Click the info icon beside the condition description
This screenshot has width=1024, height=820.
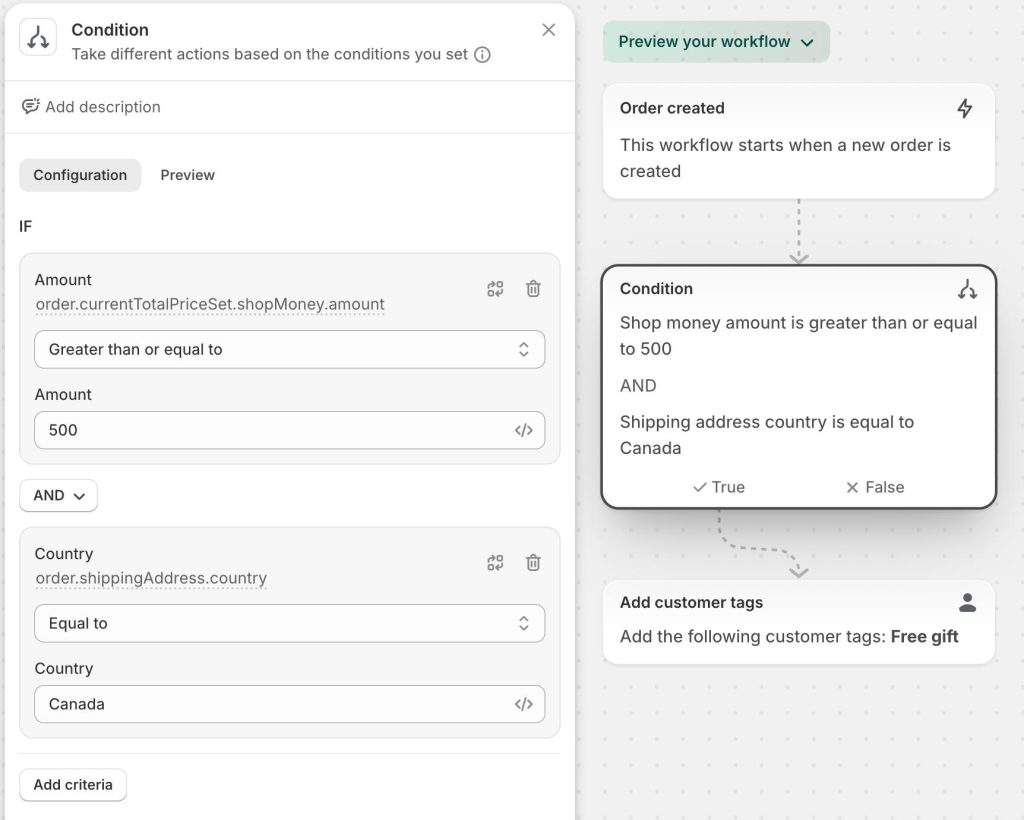(481, 55)
